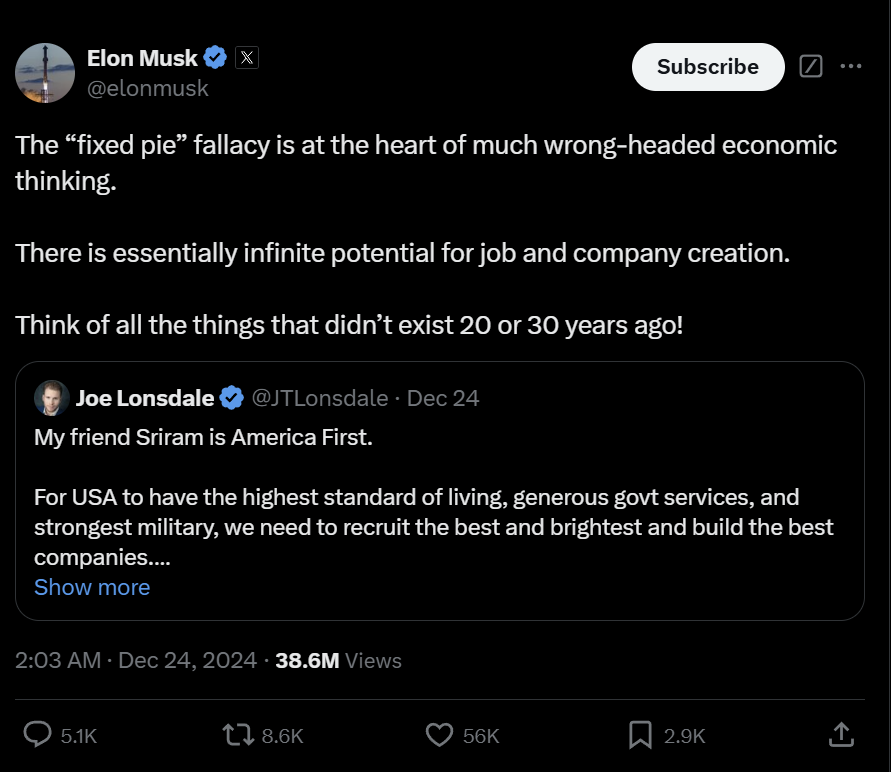Click the X affiliation badge next to Elon Musk

coord(247,57)
